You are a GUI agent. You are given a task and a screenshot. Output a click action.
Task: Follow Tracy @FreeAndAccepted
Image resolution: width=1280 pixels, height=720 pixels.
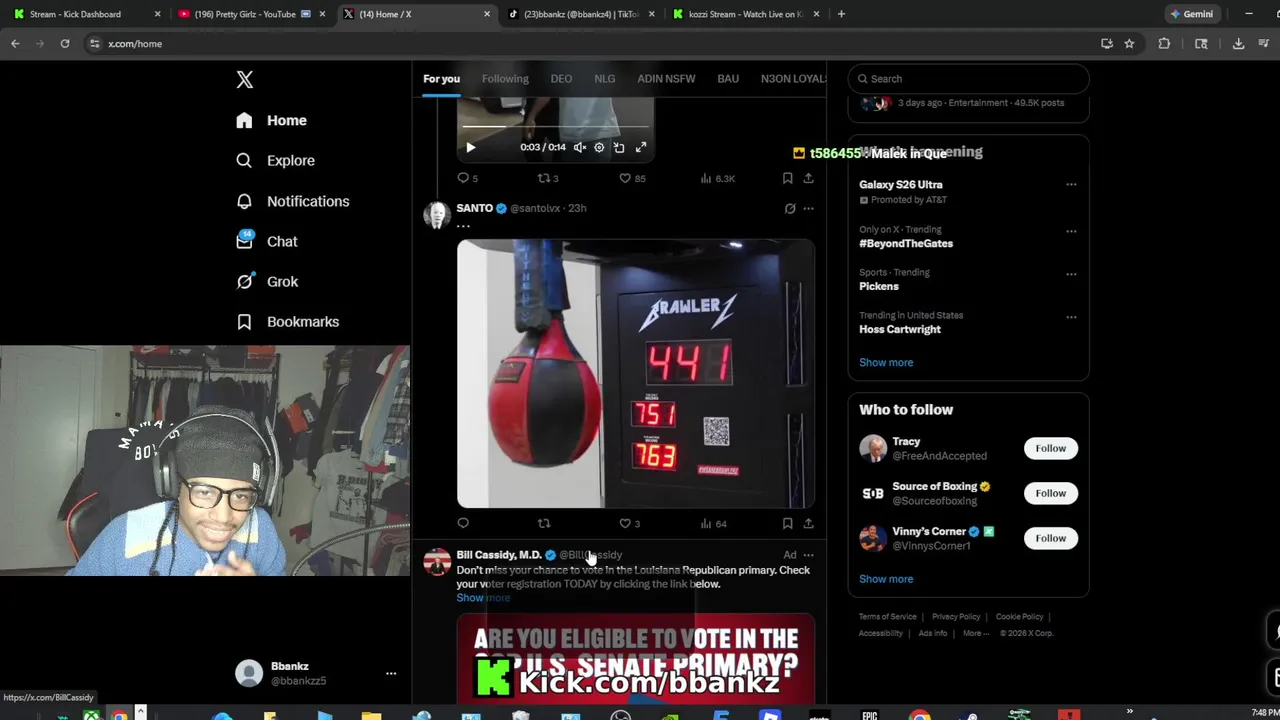tap(1051, 448)
